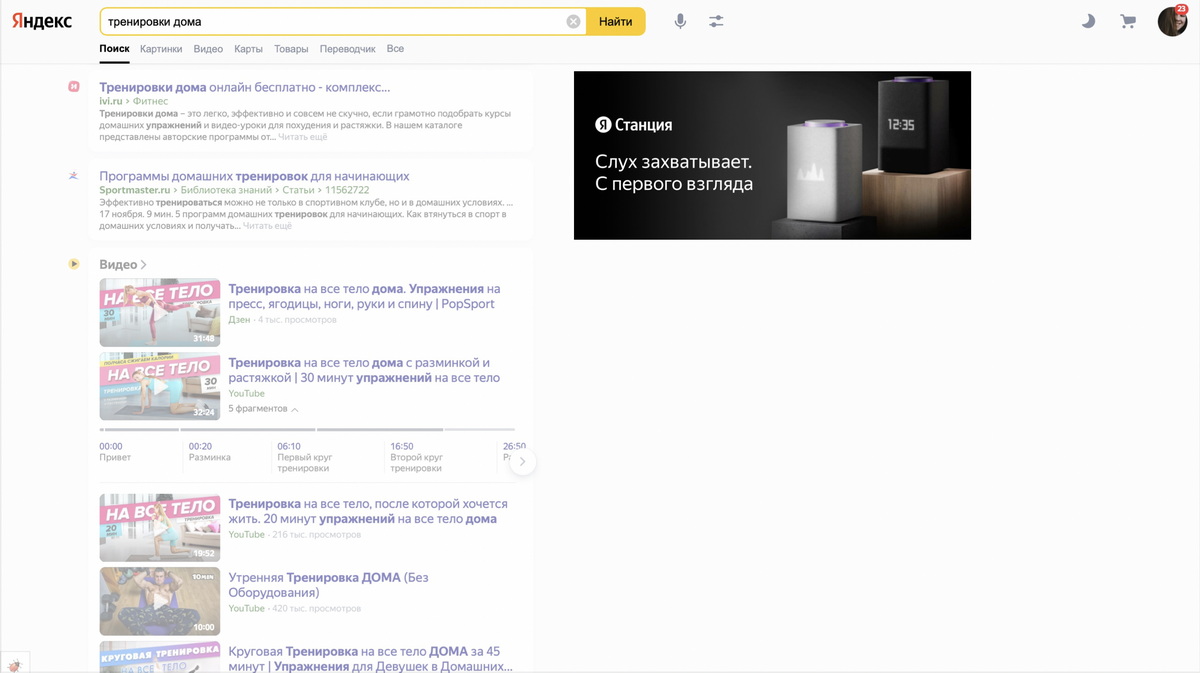Open search settings via the sliders icon
Screen dimensions: 1200x673
point(716,21)
